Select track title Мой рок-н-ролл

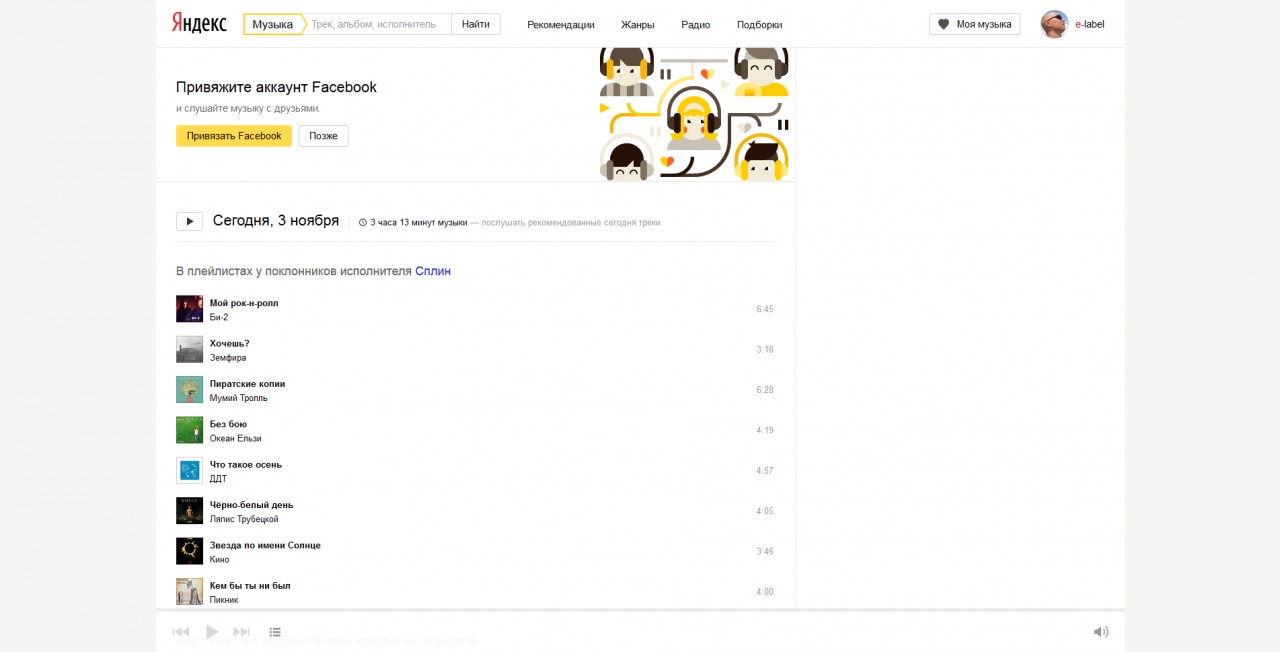(x=244, y=303)
